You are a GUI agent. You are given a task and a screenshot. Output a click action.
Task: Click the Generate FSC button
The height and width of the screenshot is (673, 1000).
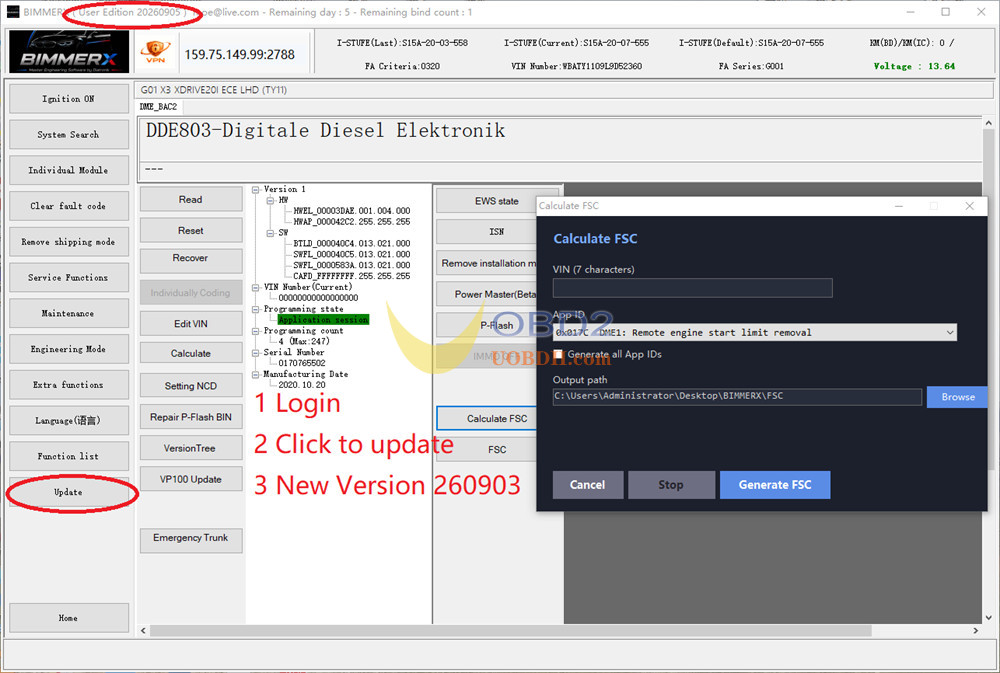coord(775,485)
